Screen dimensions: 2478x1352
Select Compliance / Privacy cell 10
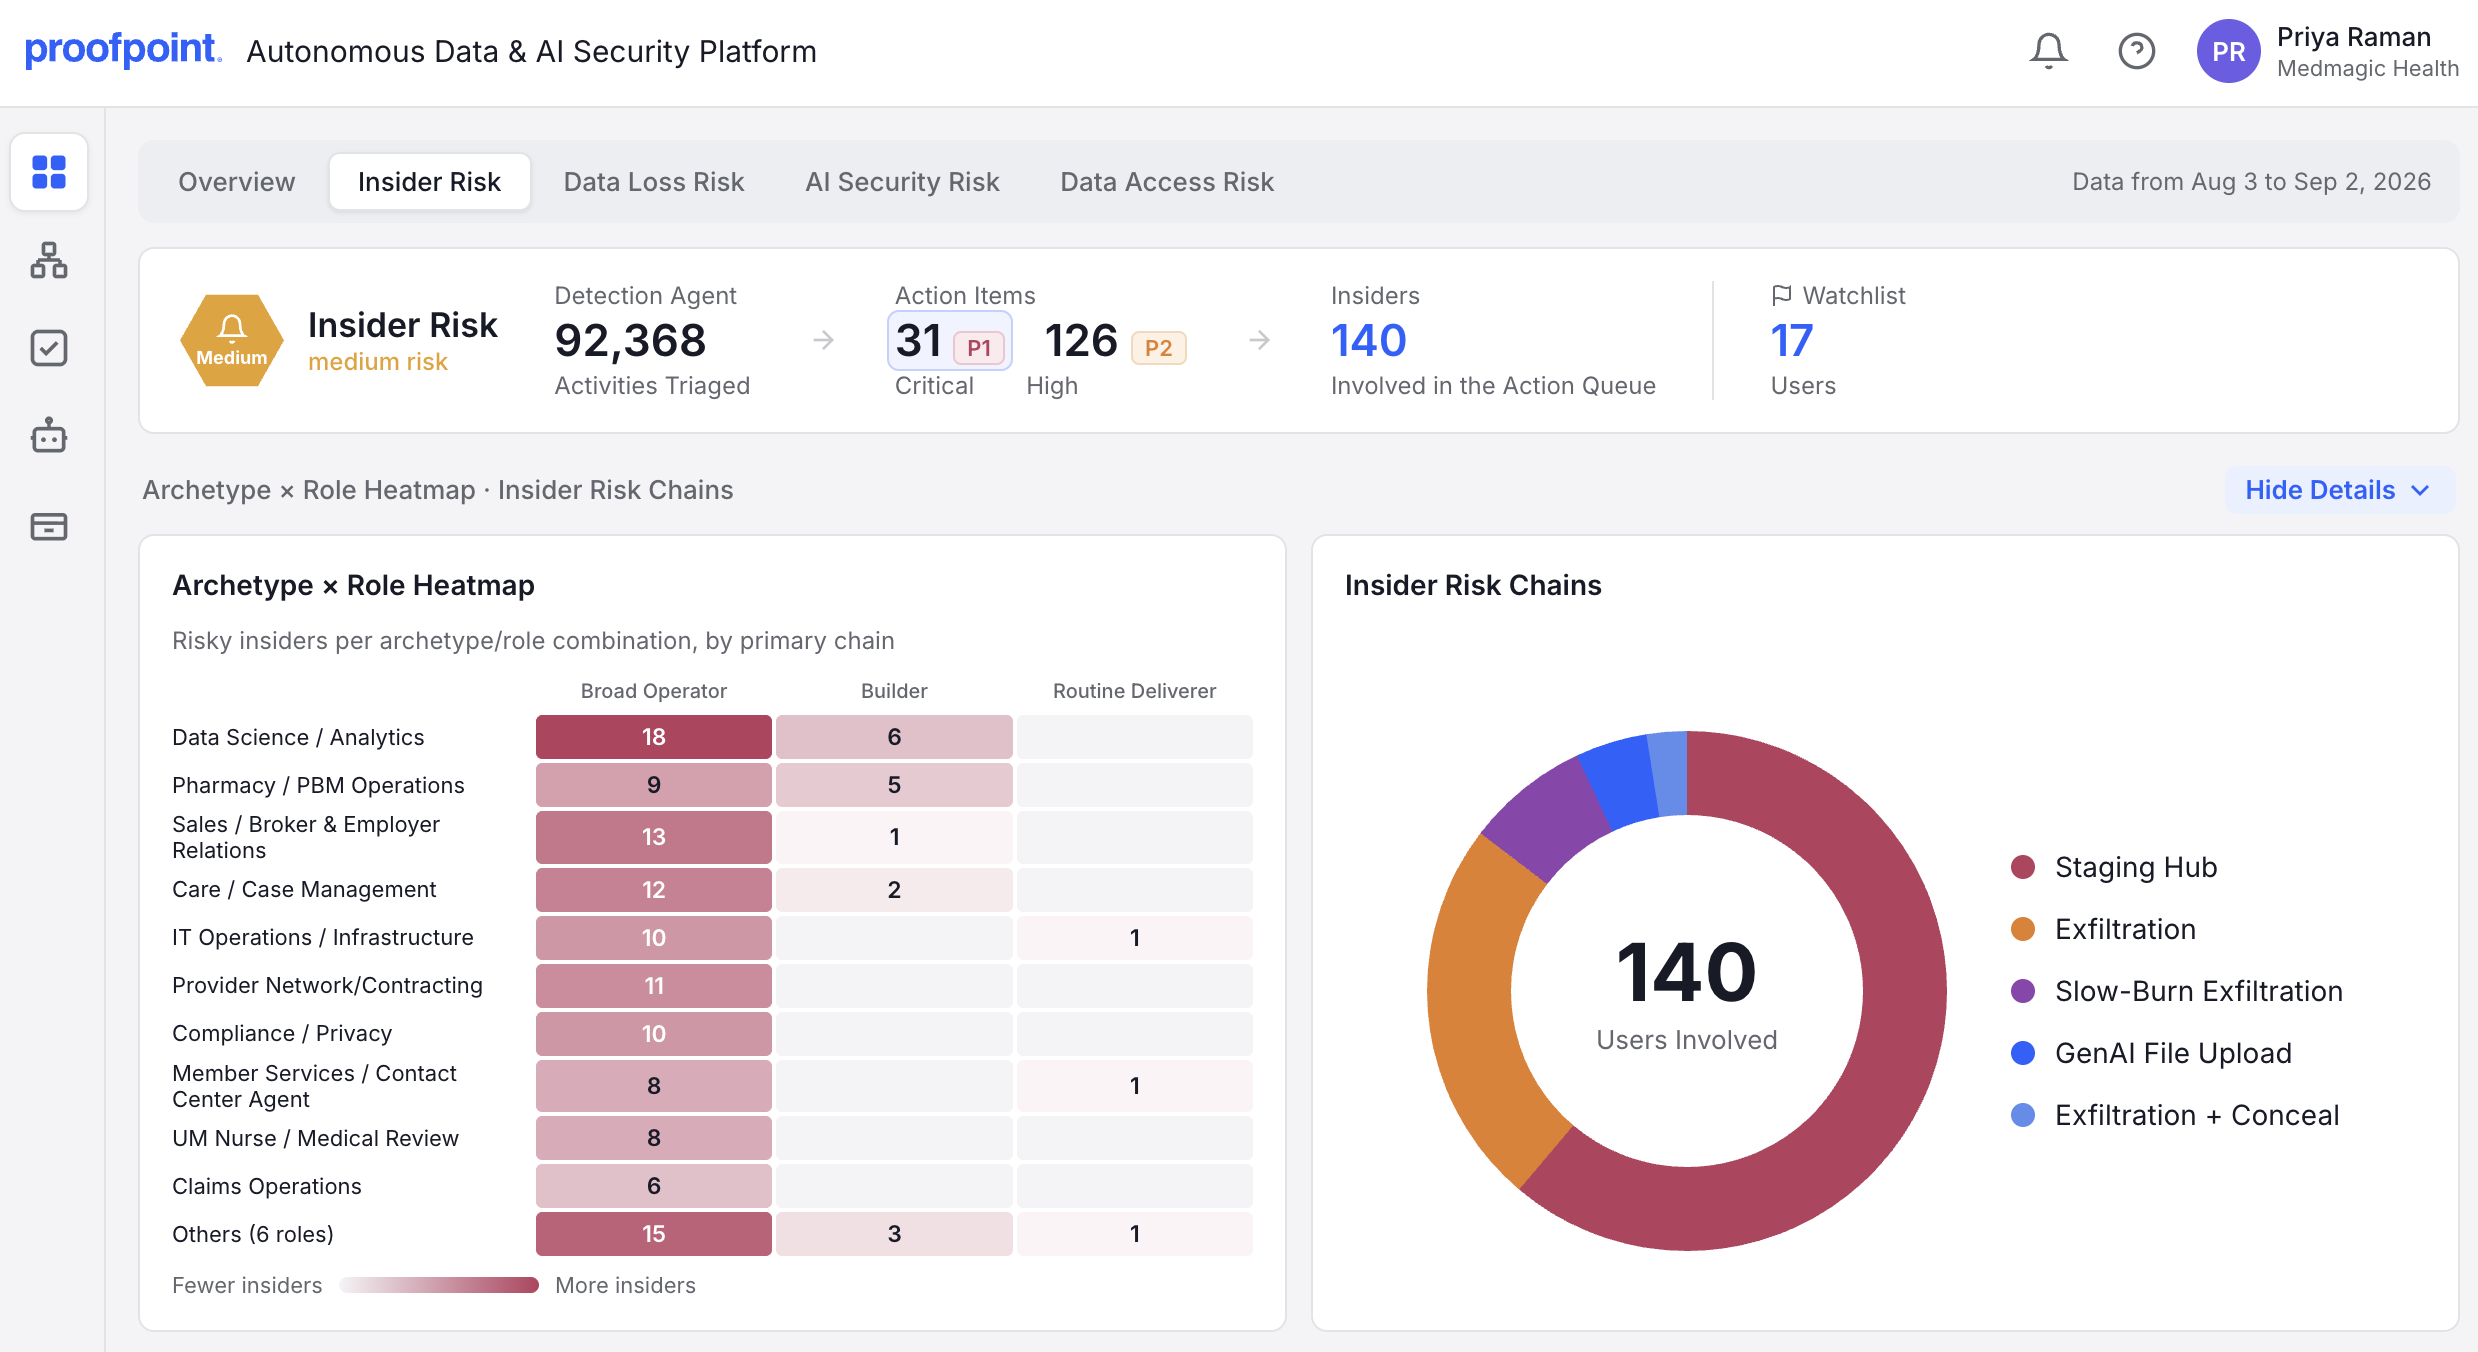pyautogui.click(x=654, y=1034)
